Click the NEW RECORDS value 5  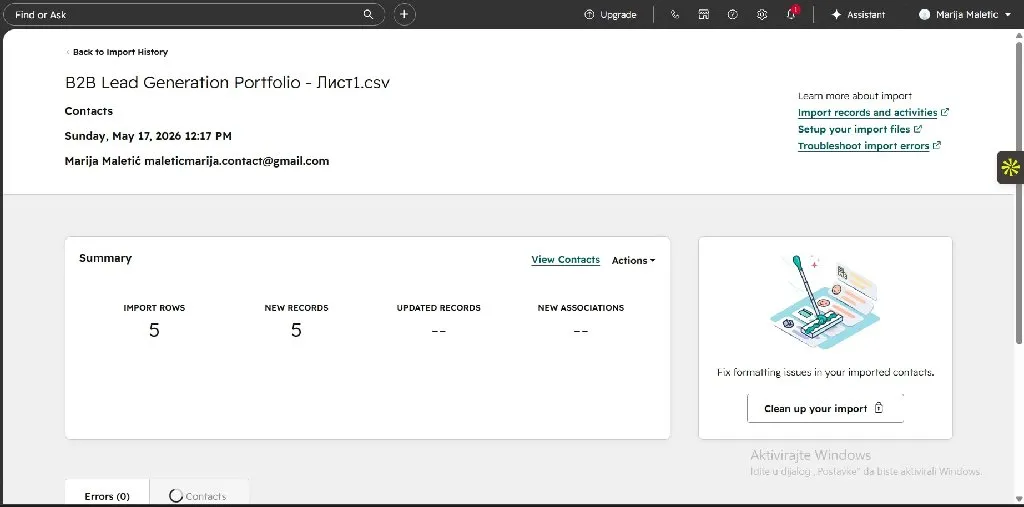click(x=296, y=331)
